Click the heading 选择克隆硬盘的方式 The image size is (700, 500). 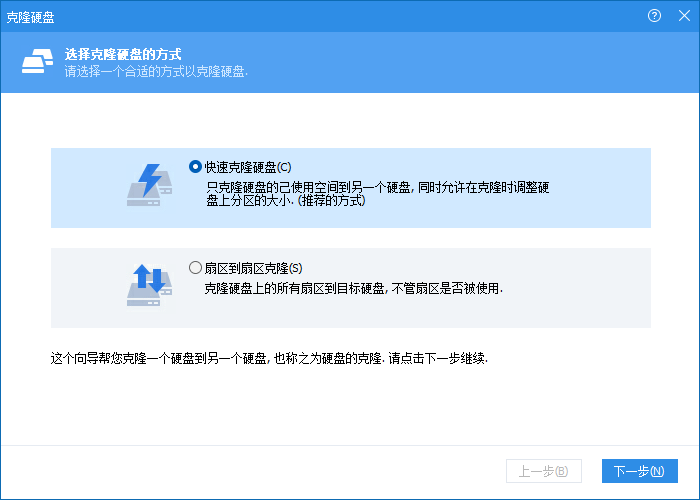(123, 54)
